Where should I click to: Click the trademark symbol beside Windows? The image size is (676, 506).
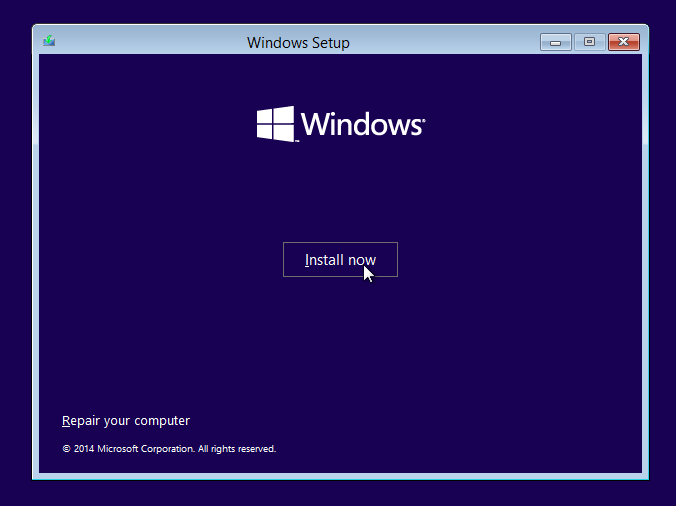pyautogui.click(x=424, y=118)
